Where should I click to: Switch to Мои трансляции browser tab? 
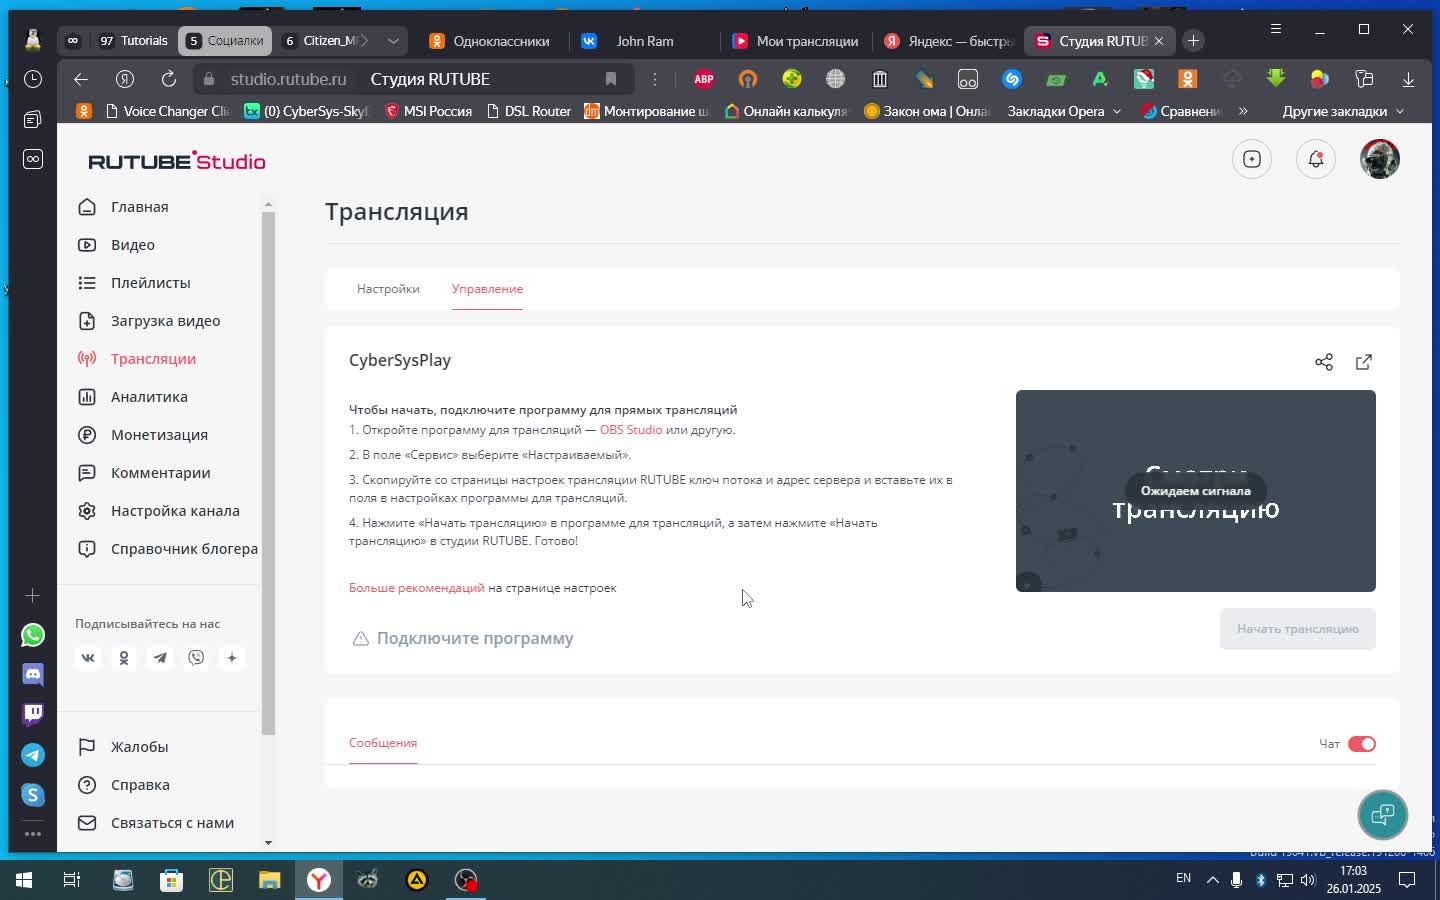click(x=796, y=41)
